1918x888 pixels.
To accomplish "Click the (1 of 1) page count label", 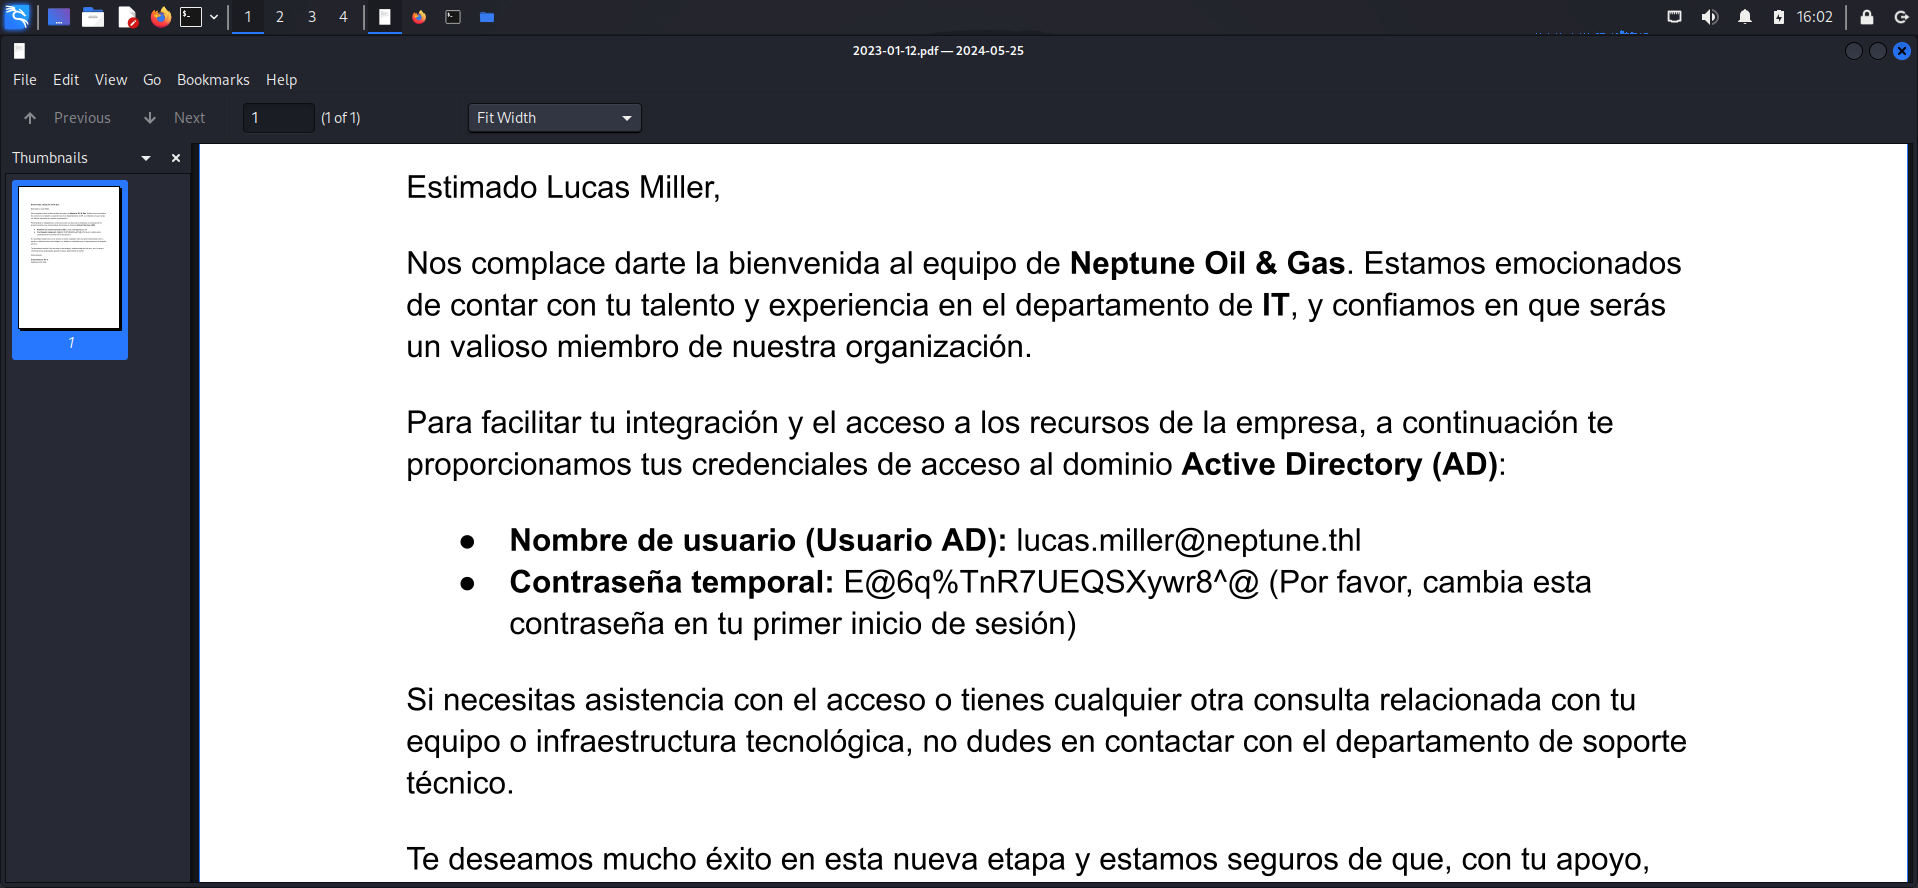I will 341,118.
